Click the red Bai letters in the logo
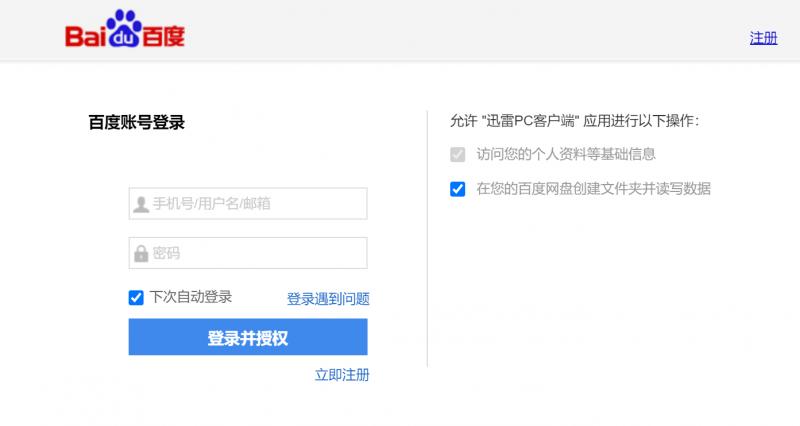 [x=86, y=36]
